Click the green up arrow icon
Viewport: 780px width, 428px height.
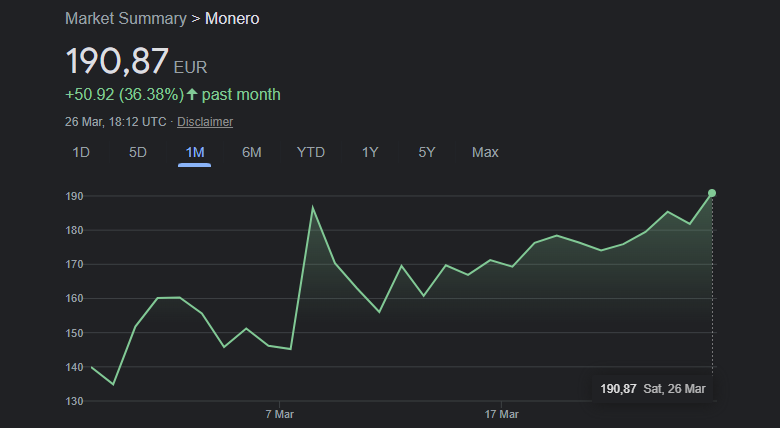pyautogui.click(x=192, y=94)
